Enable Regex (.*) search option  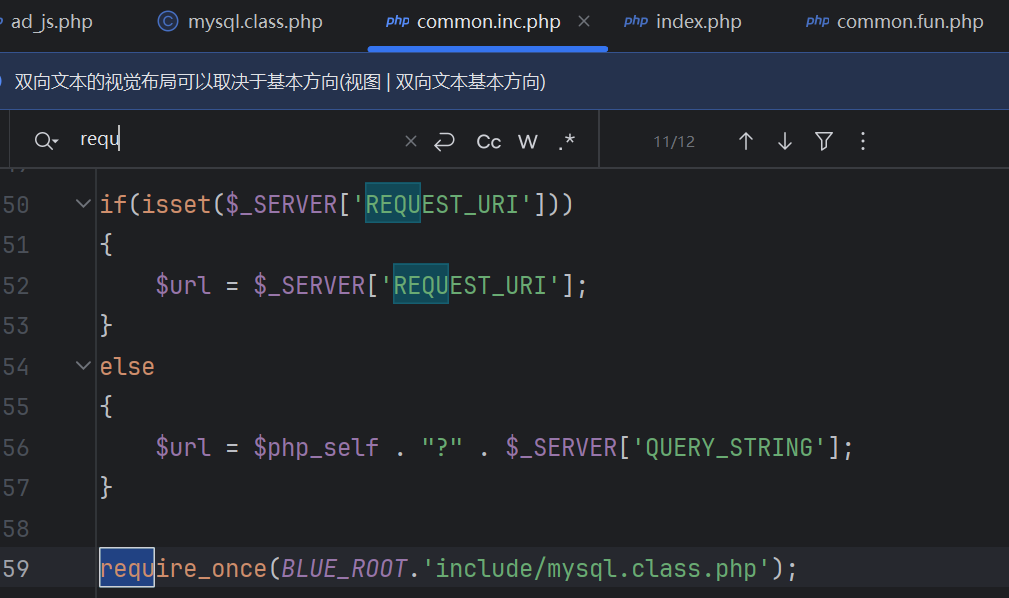pyautogui.click(x=566, y=141)
